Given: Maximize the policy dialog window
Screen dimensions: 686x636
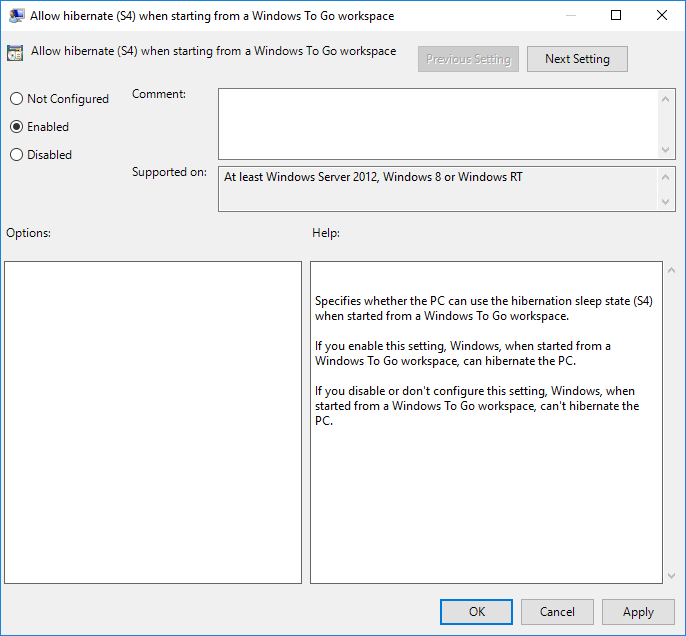Looking at the screenshot, I should point(616,15).
